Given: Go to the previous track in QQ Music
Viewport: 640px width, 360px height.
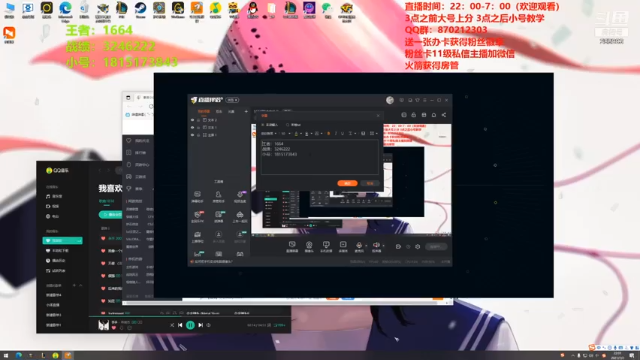Looking at the screenshot, I should pos(180,325).
